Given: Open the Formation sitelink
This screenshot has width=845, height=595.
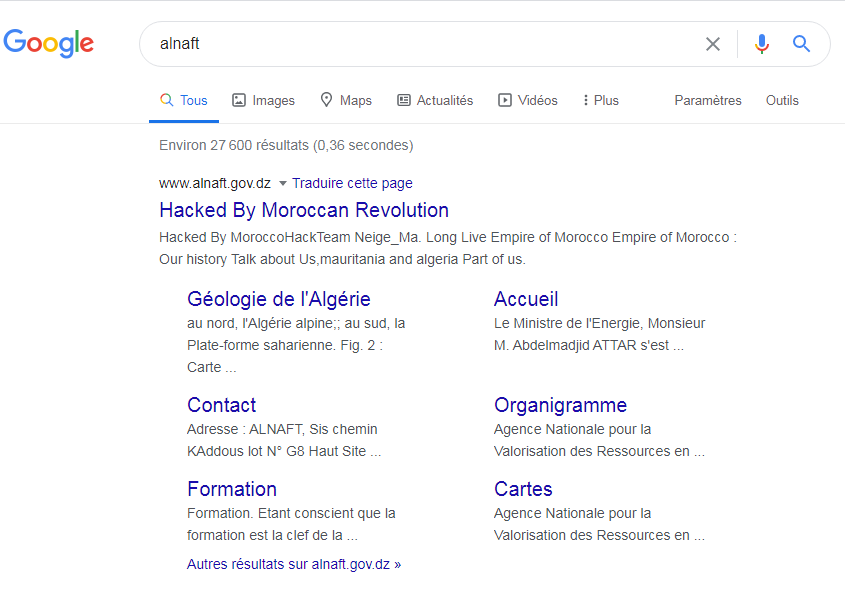Looking at the screenshot, I should click(232, 489).
